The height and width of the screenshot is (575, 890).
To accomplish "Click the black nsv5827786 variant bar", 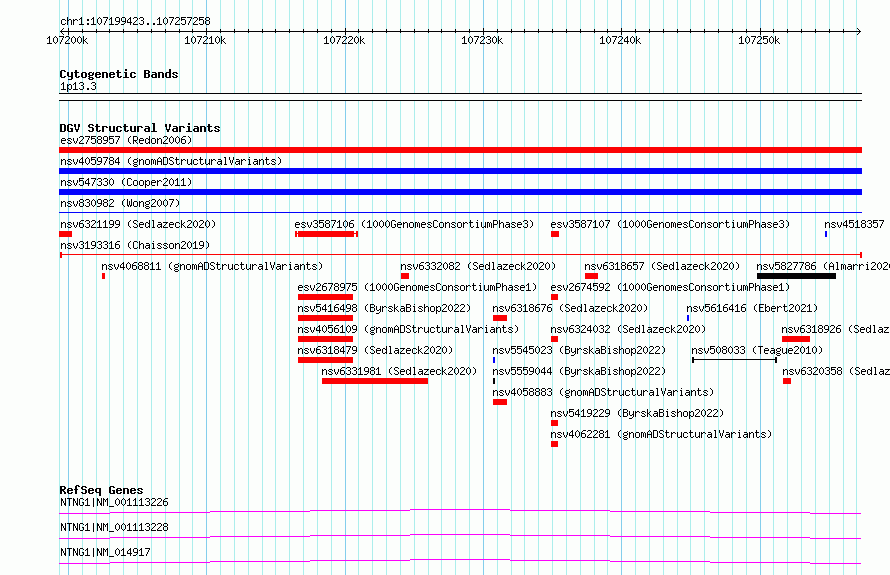I will (x=796, y=276).
